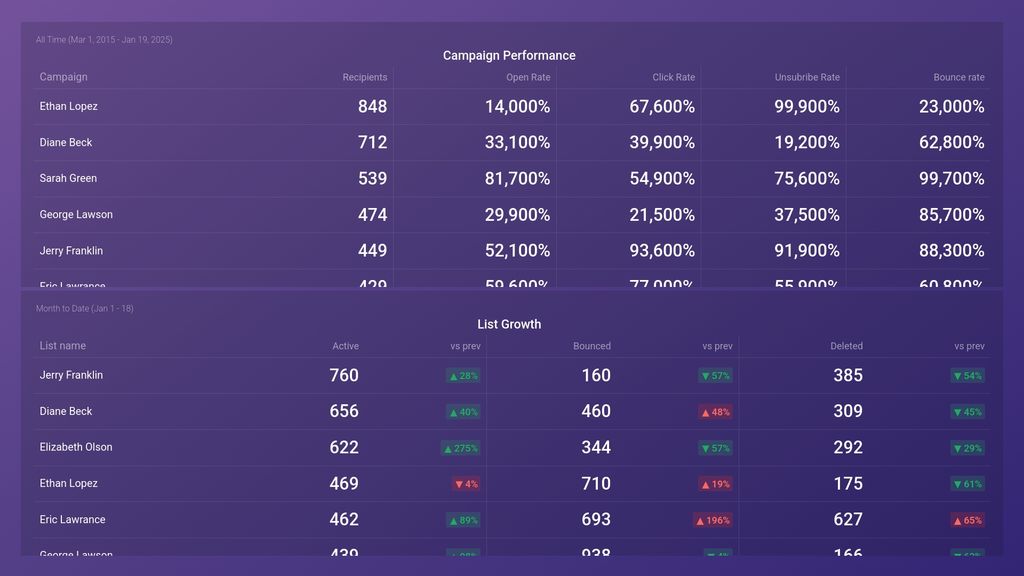Click open rate 14,000%
The width and height of the screenshot is (1024, 576).
tap(517, 106)
